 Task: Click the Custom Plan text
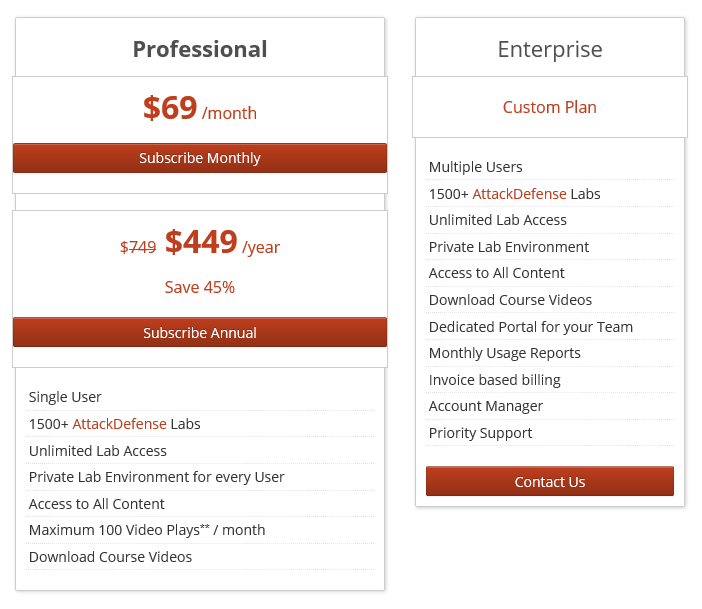coord(549,107)
